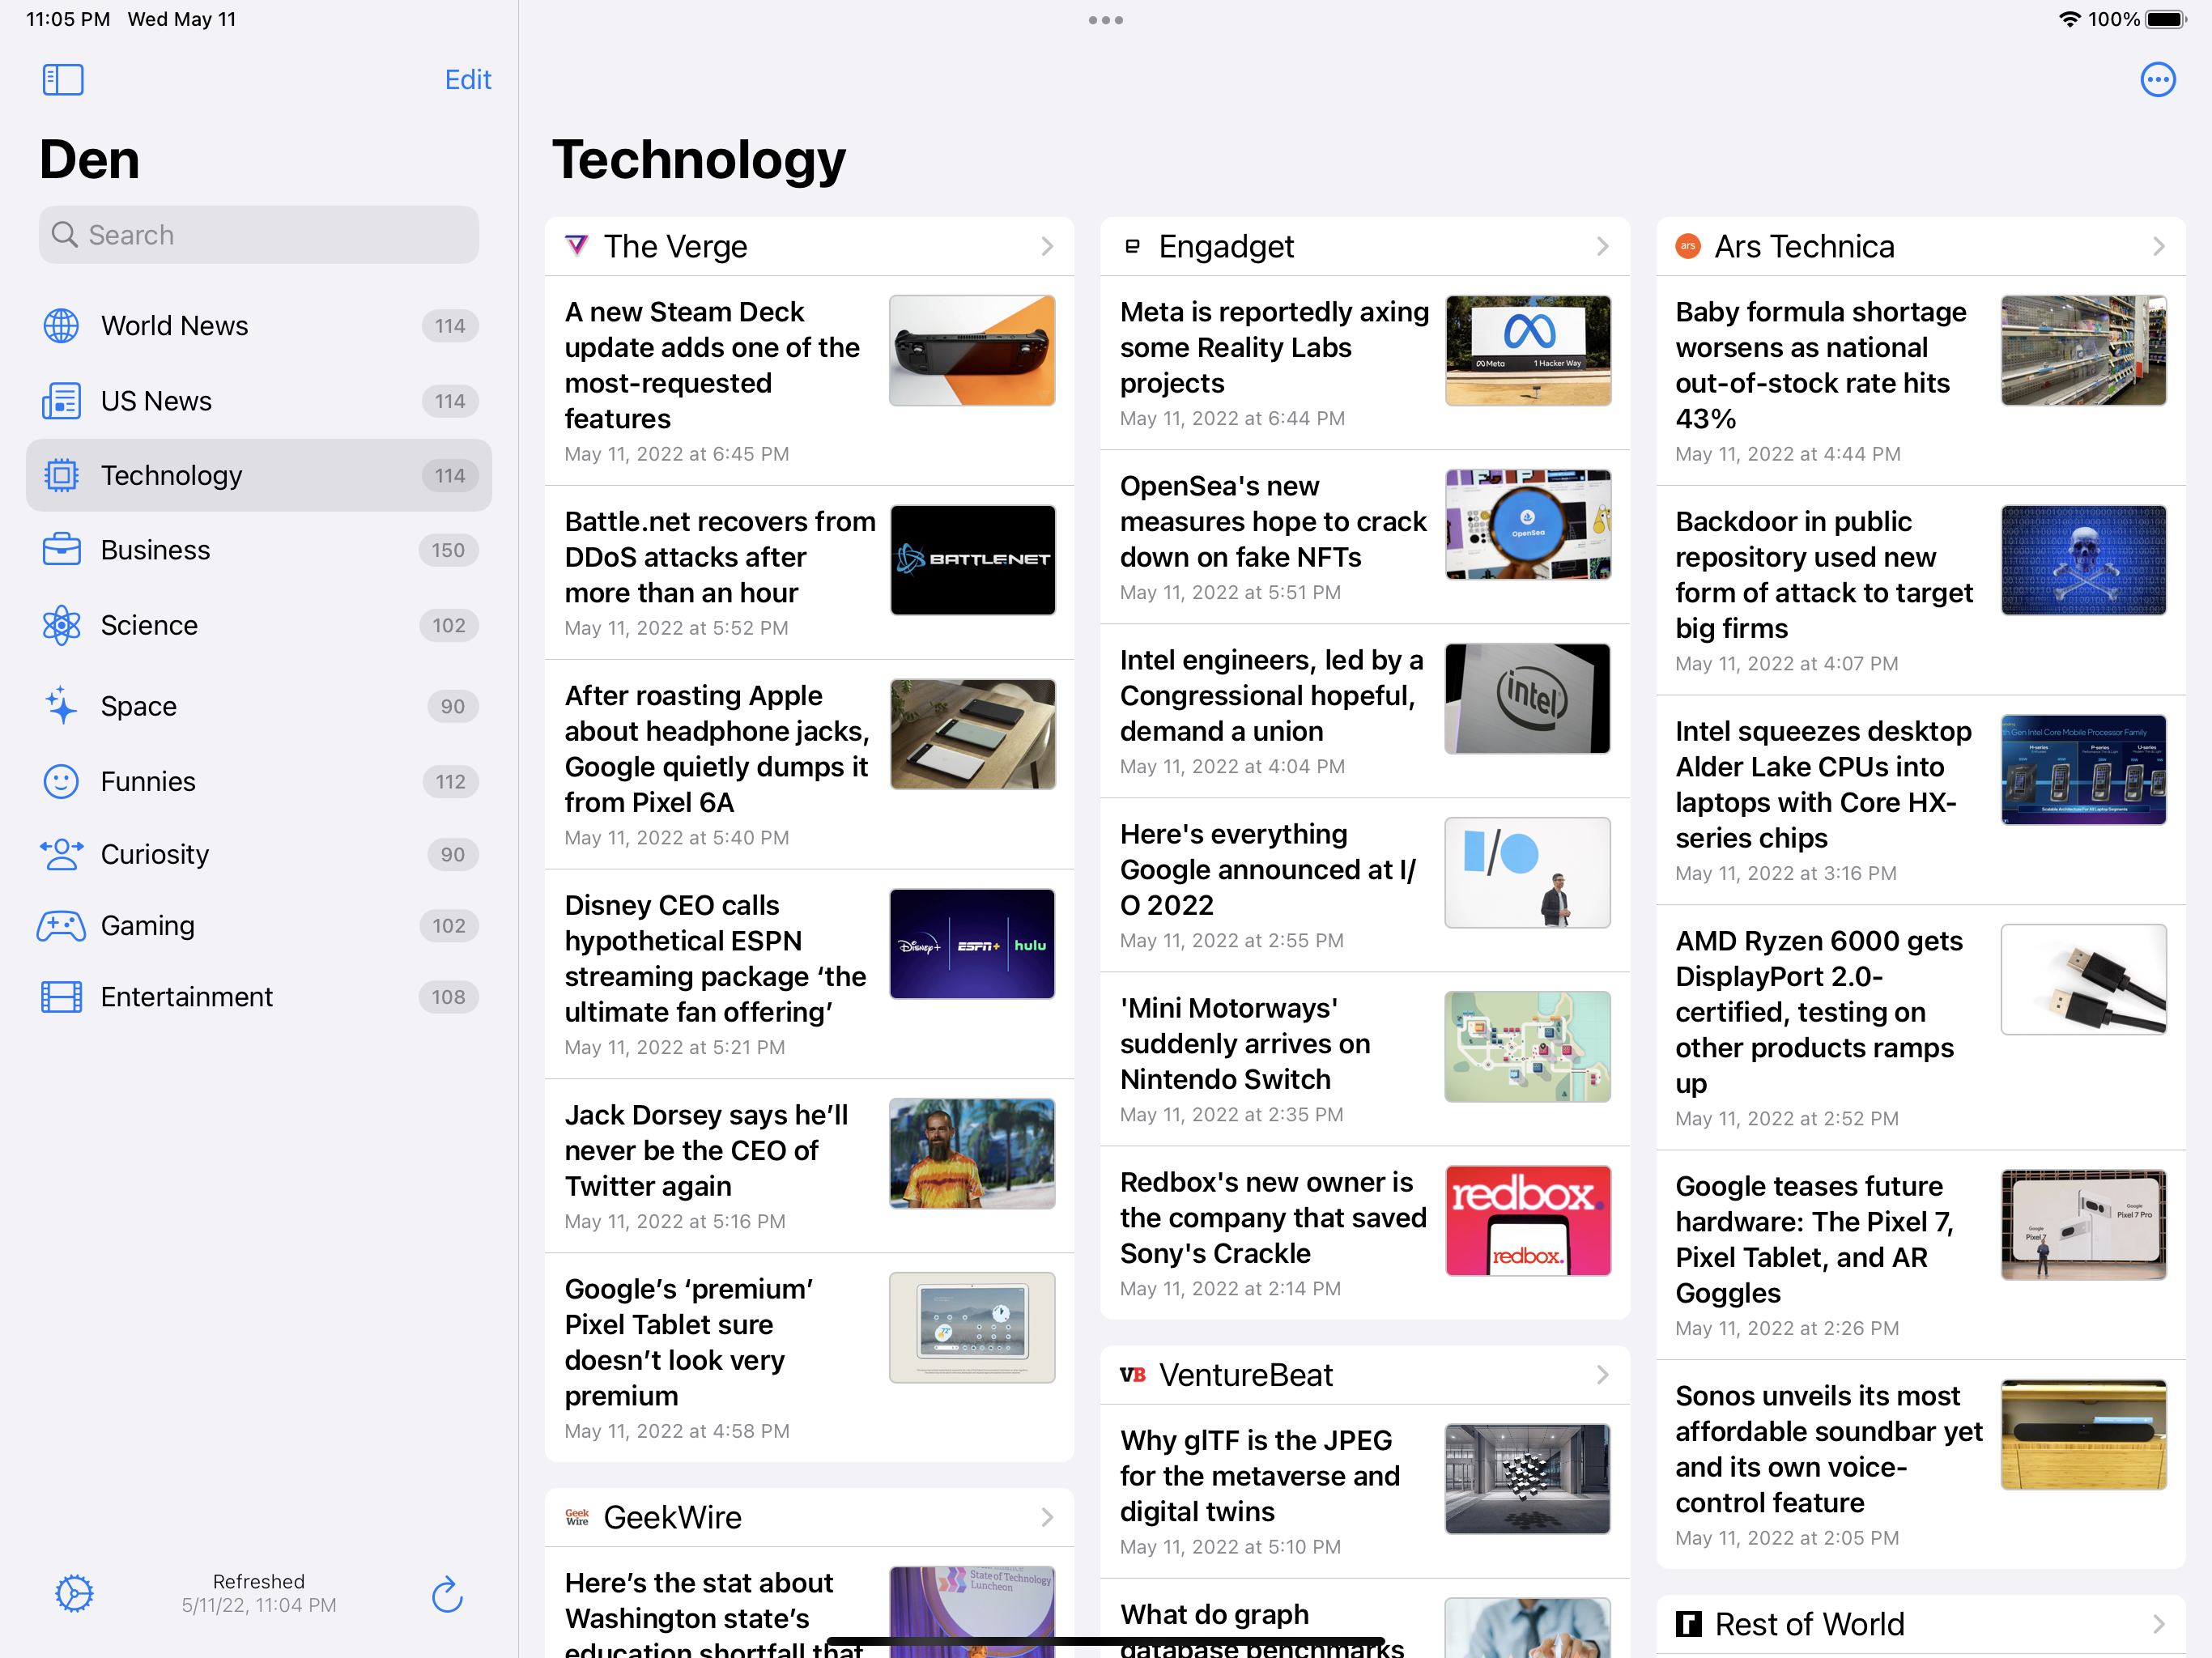Click the Space sparkles icon
This screenshot has width=2212, height=1658.
tap(61, 706)
